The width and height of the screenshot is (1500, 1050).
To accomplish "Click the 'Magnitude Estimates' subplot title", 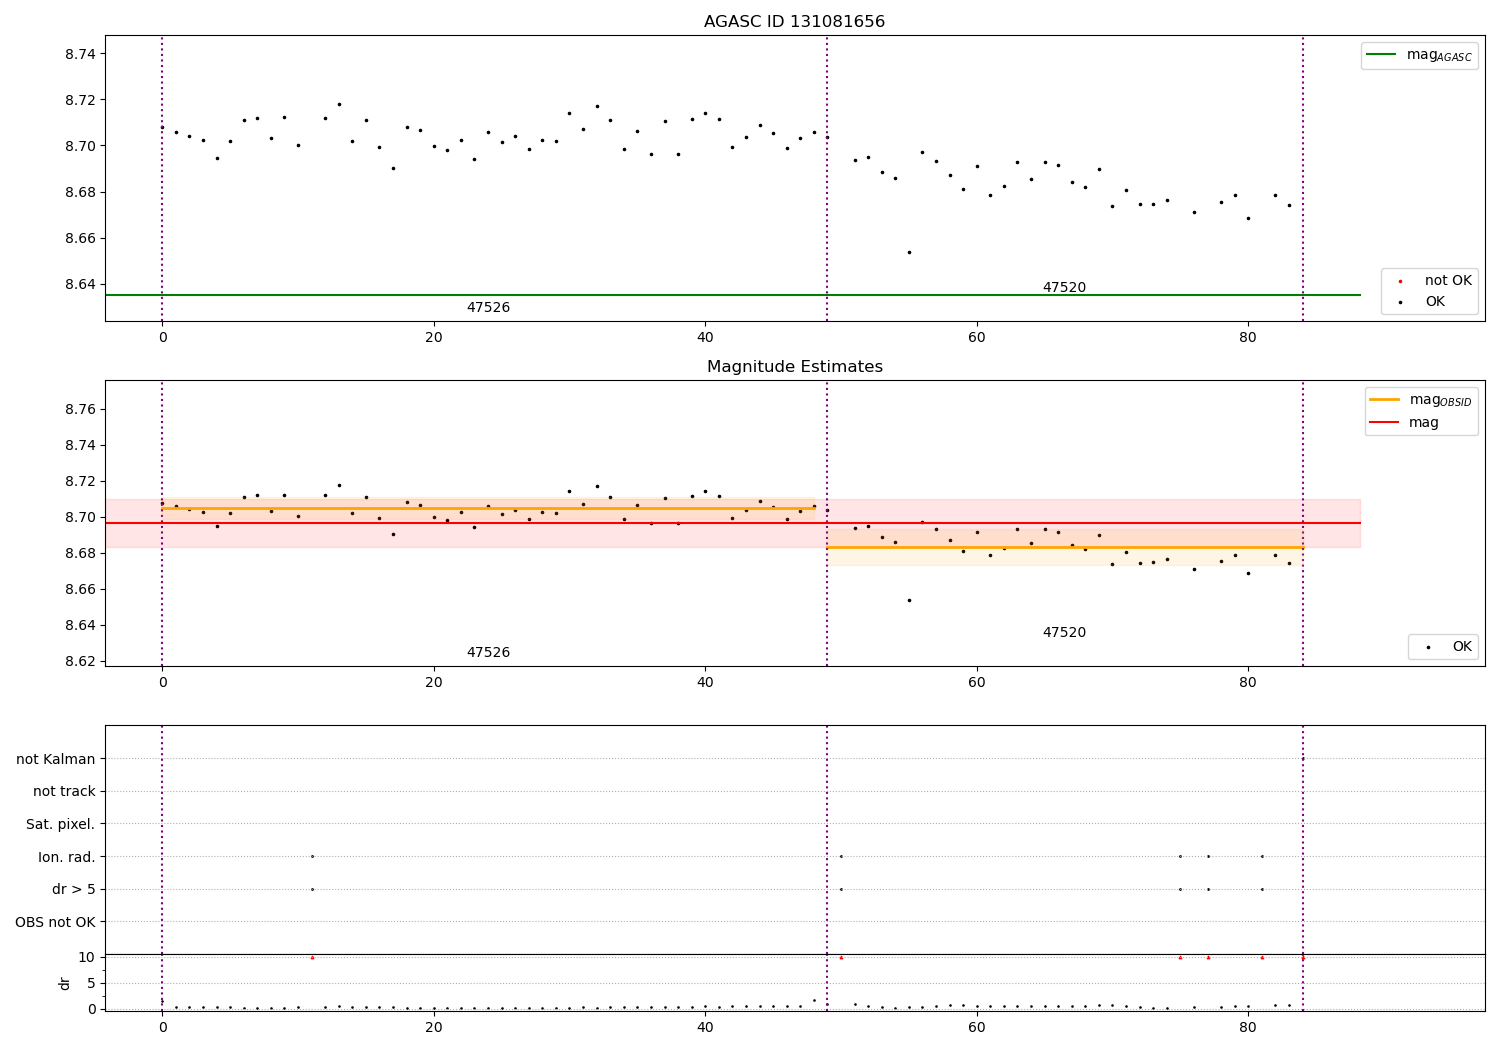I will tap(794, 367).
